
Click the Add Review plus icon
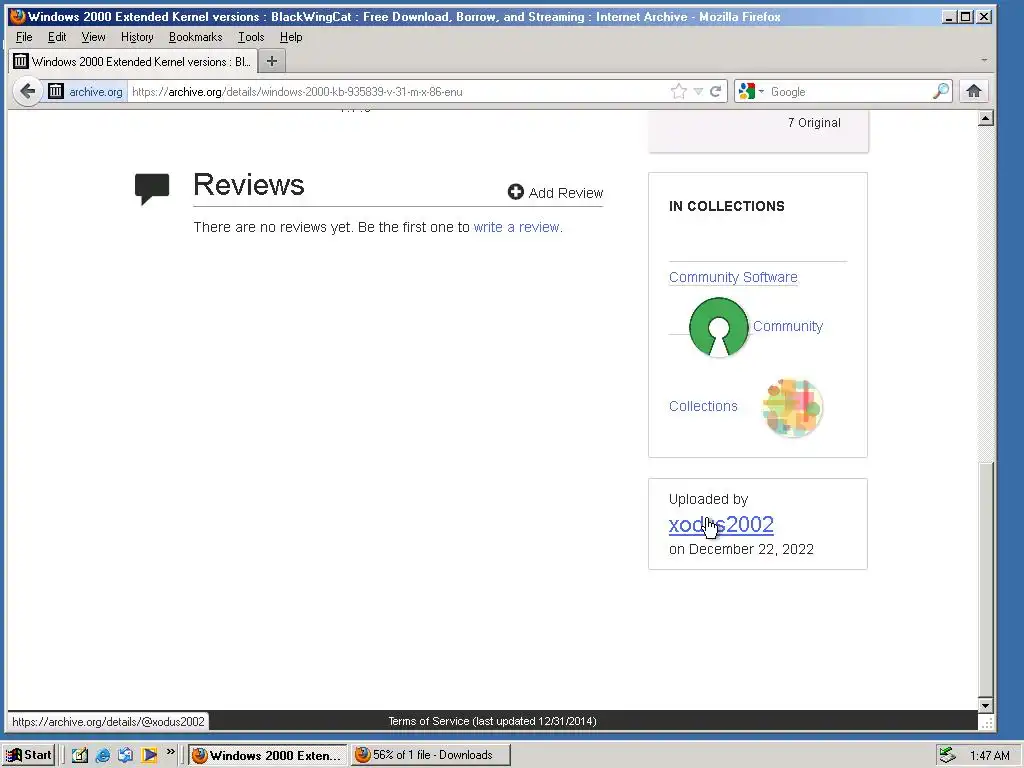(515, 192)
